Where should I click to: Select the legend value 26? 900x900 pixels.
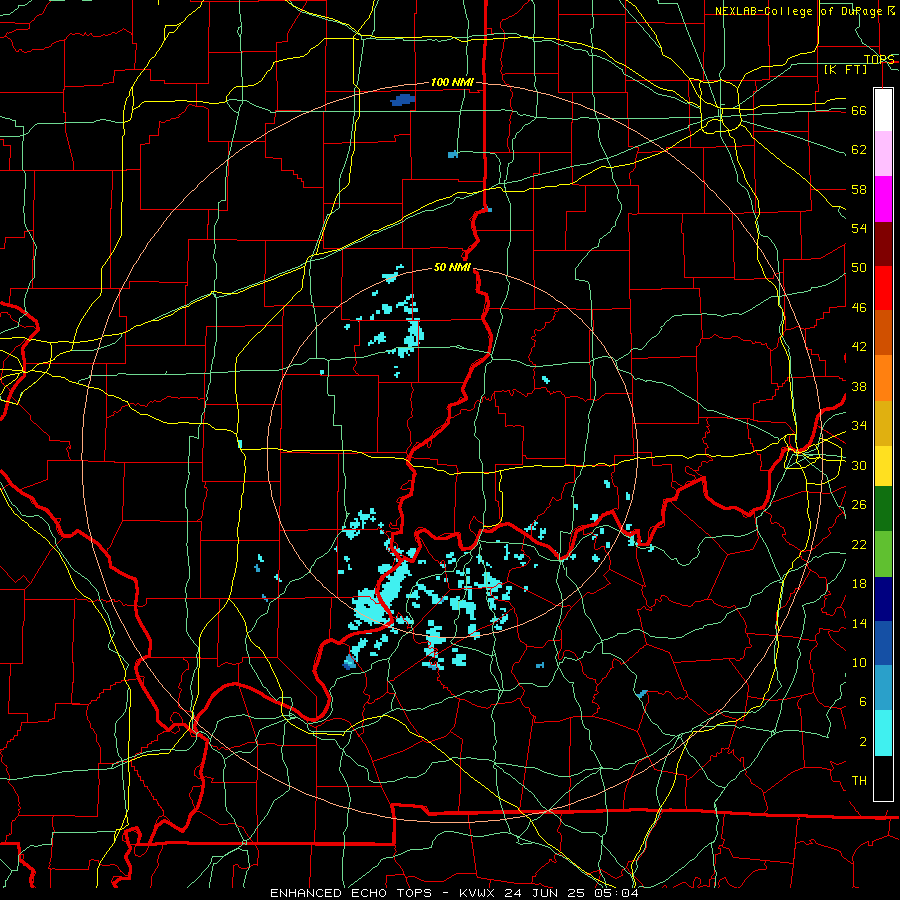[859, 505]
